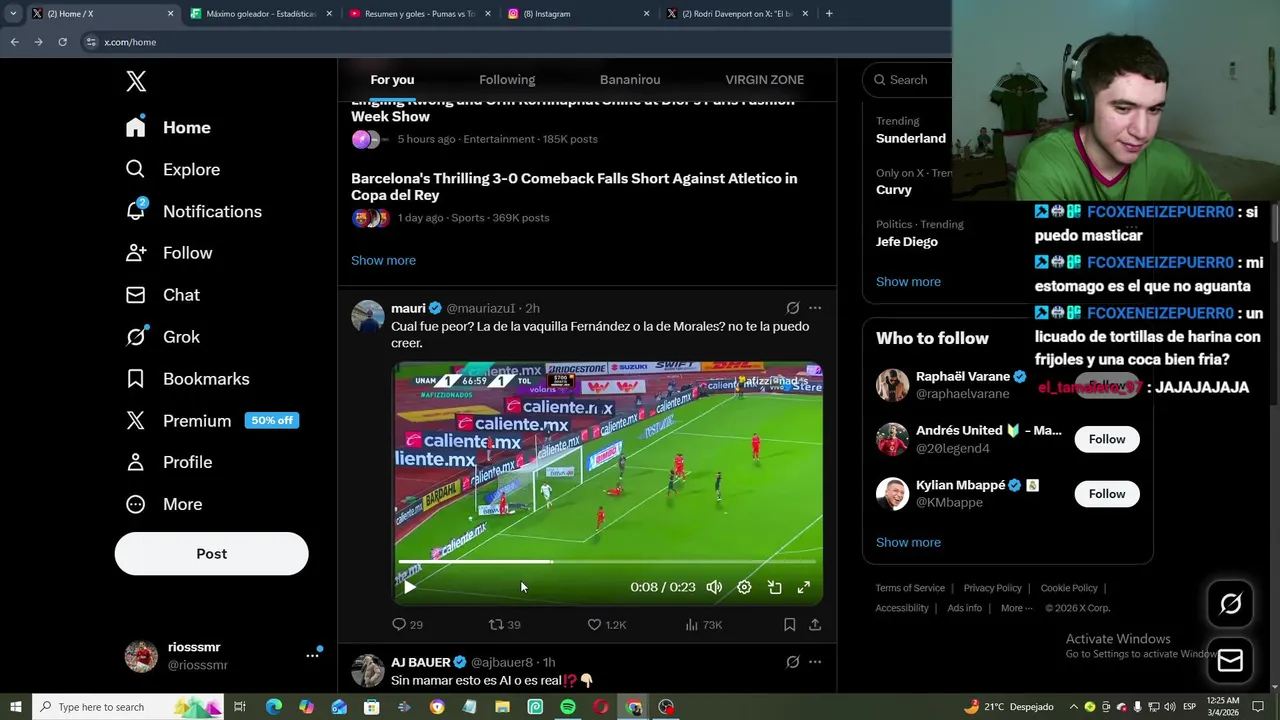
Task: Expand the footer More menu
Action: click(x=1016, y=608)
